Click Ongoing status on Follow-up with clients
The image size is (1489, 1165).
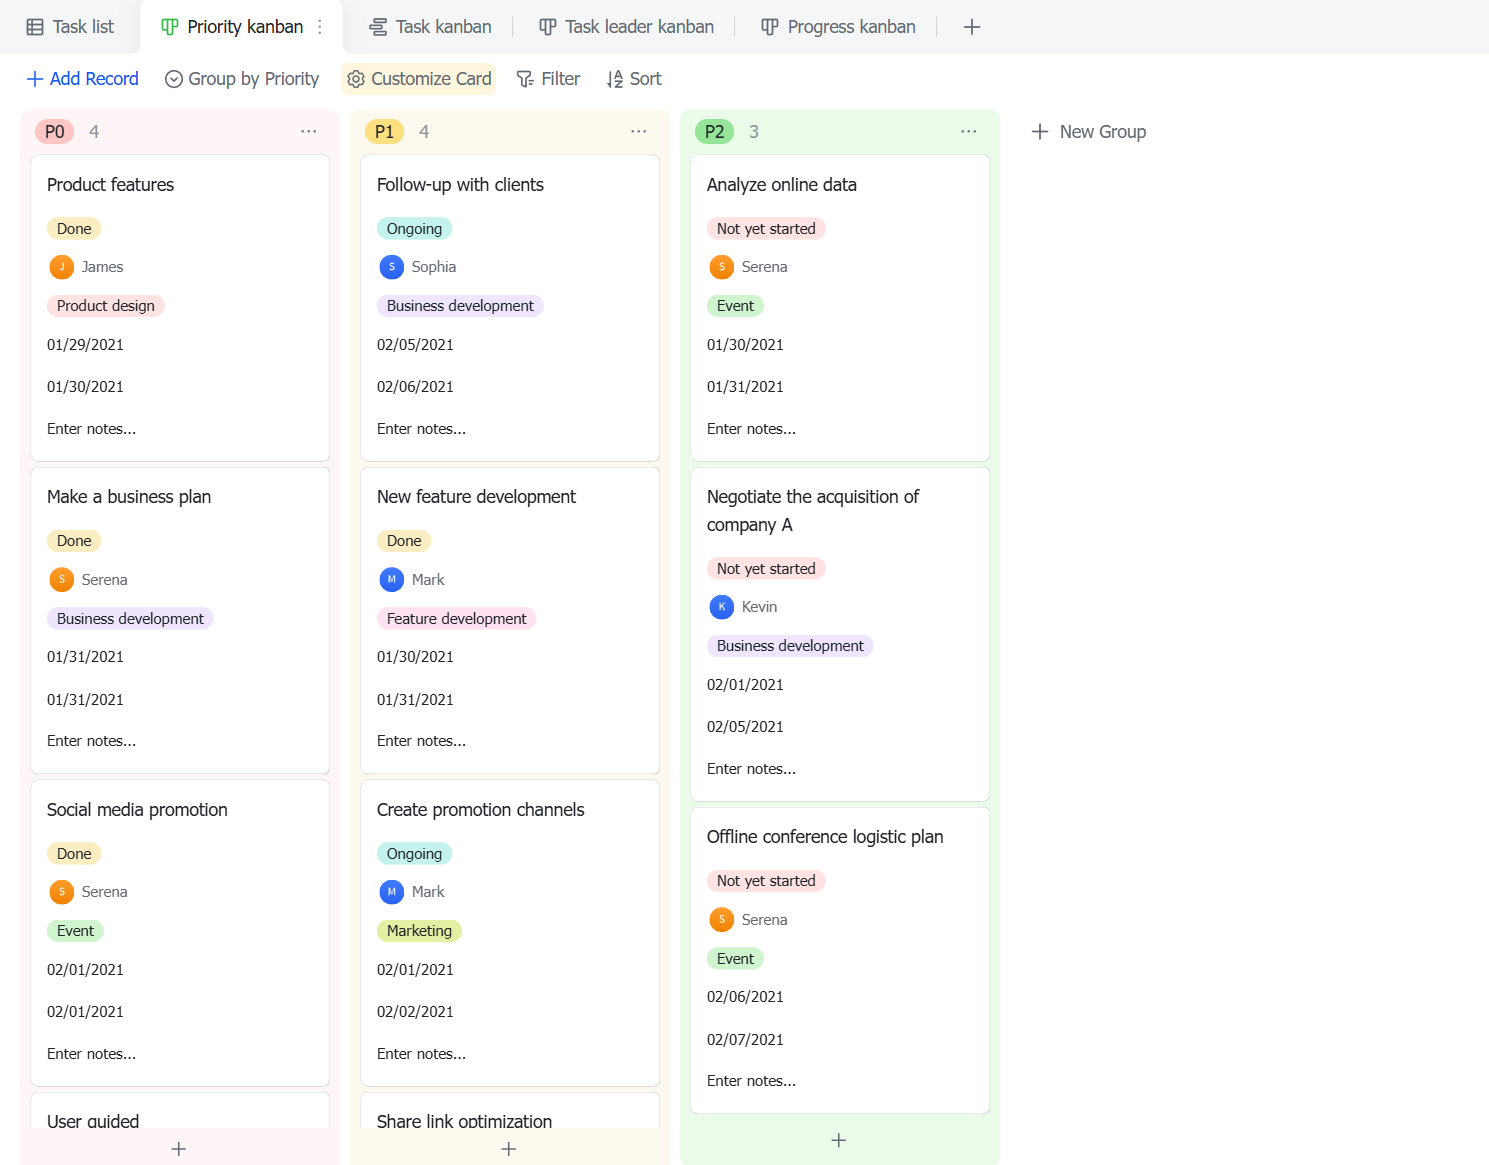[414, 229]
